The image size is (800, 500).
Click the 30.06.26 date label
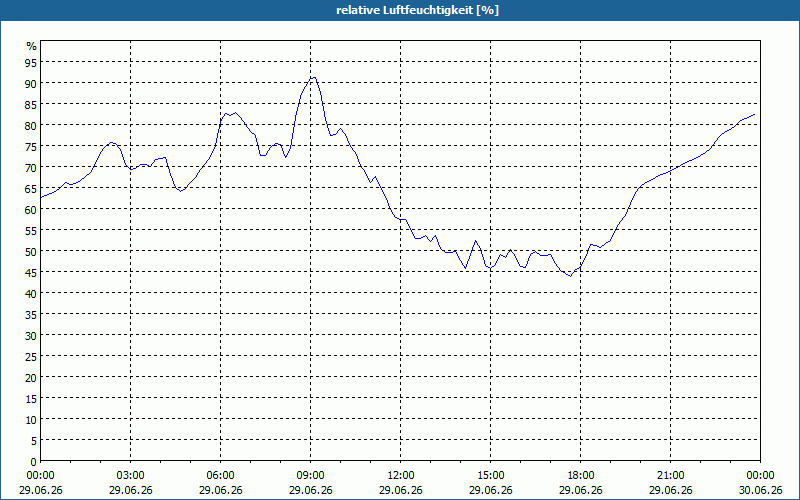tap(760, 490)
